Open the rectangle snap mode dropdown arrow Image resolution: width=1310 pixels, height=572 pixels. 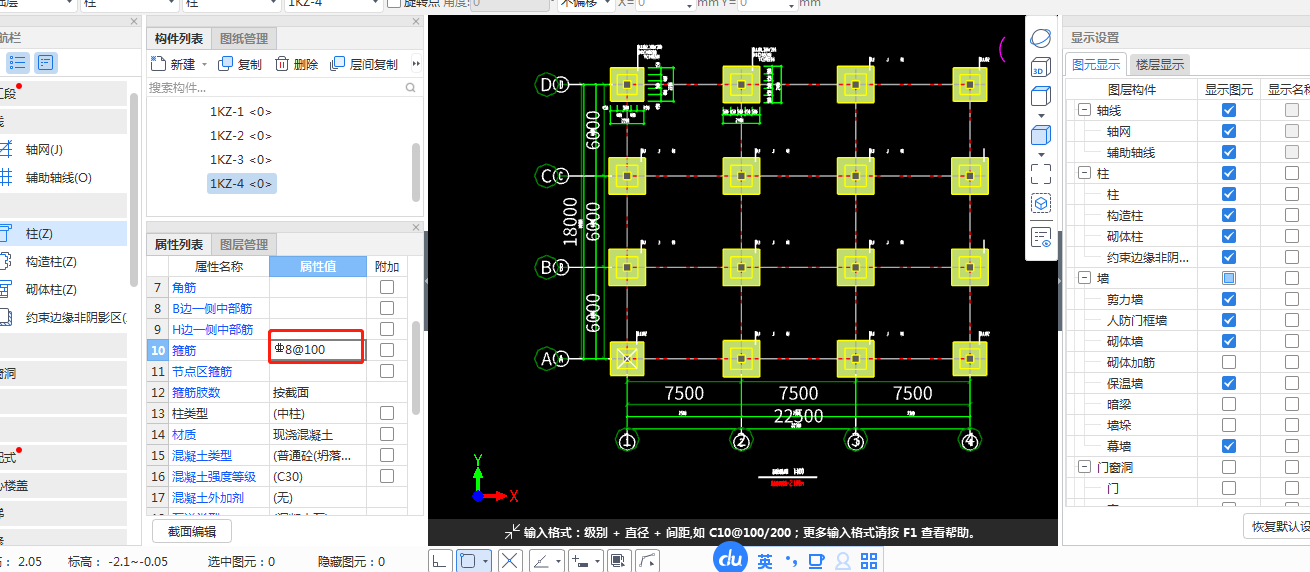tap(486, 562)
